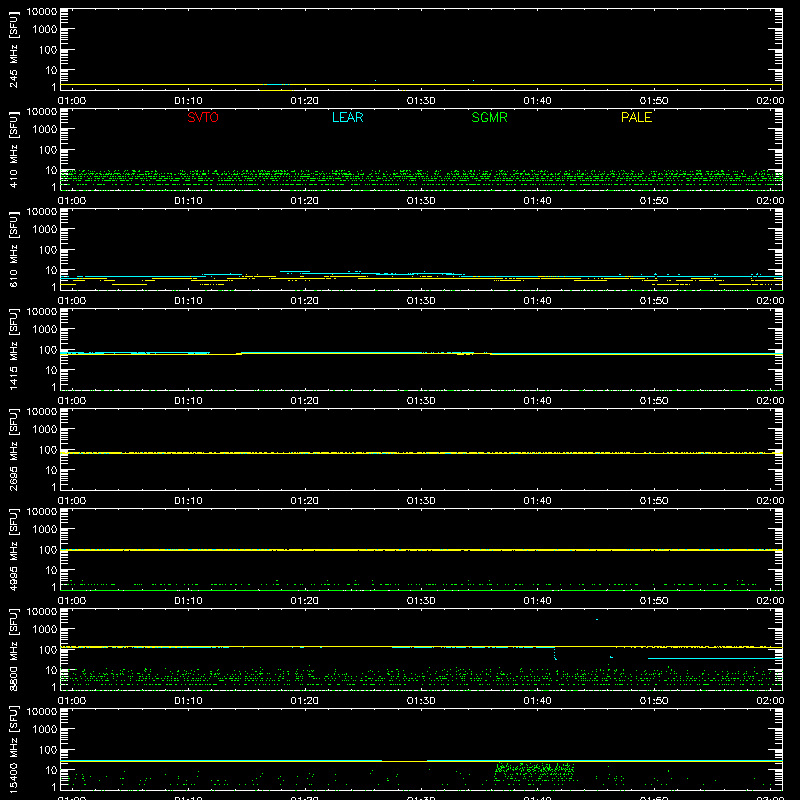Click the cyan LEAR station legend label
800x800 pixels.
347,117
